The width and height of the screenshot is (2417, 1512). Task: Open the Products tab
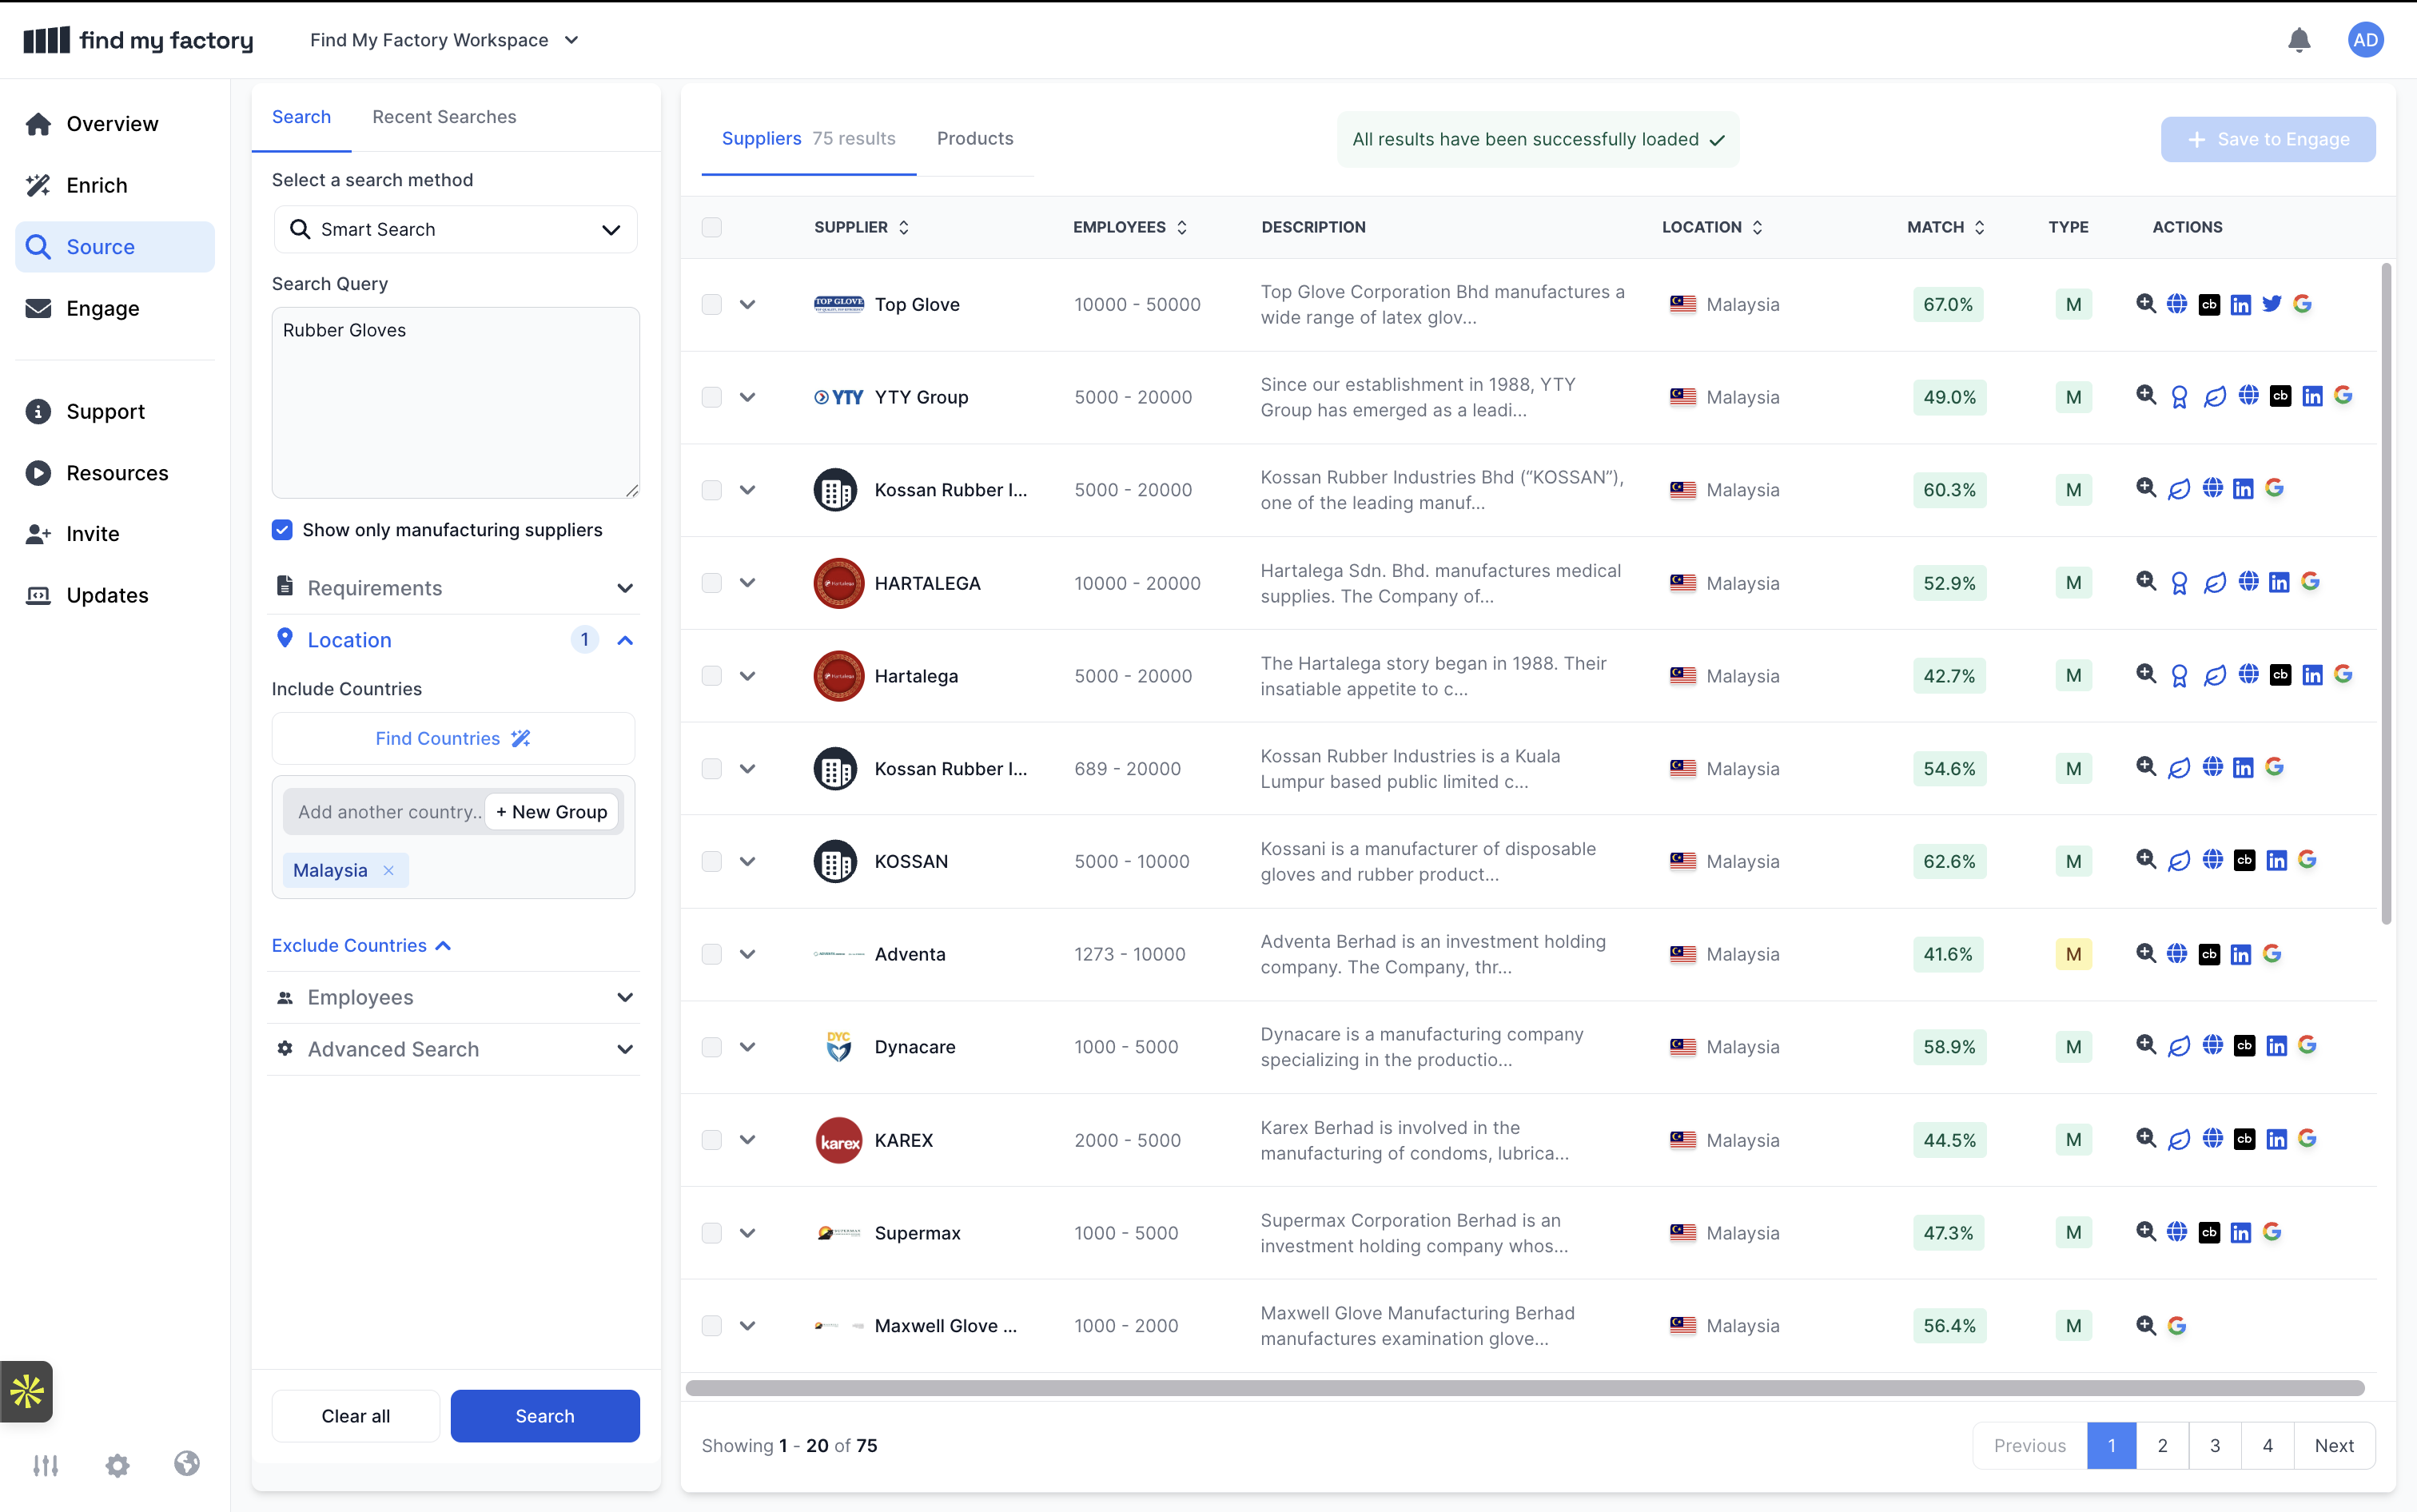point(974,138)
